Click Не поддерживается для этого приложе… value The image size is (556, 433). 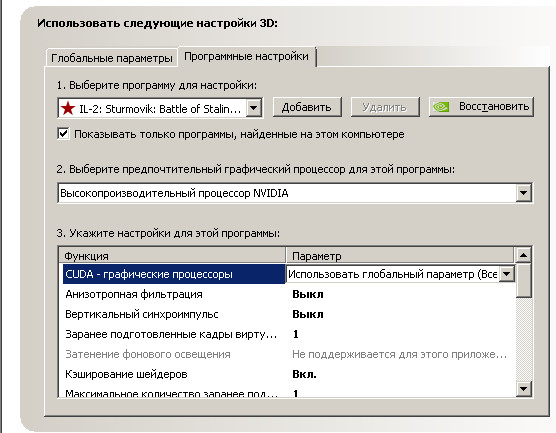[x=399, y=354]
